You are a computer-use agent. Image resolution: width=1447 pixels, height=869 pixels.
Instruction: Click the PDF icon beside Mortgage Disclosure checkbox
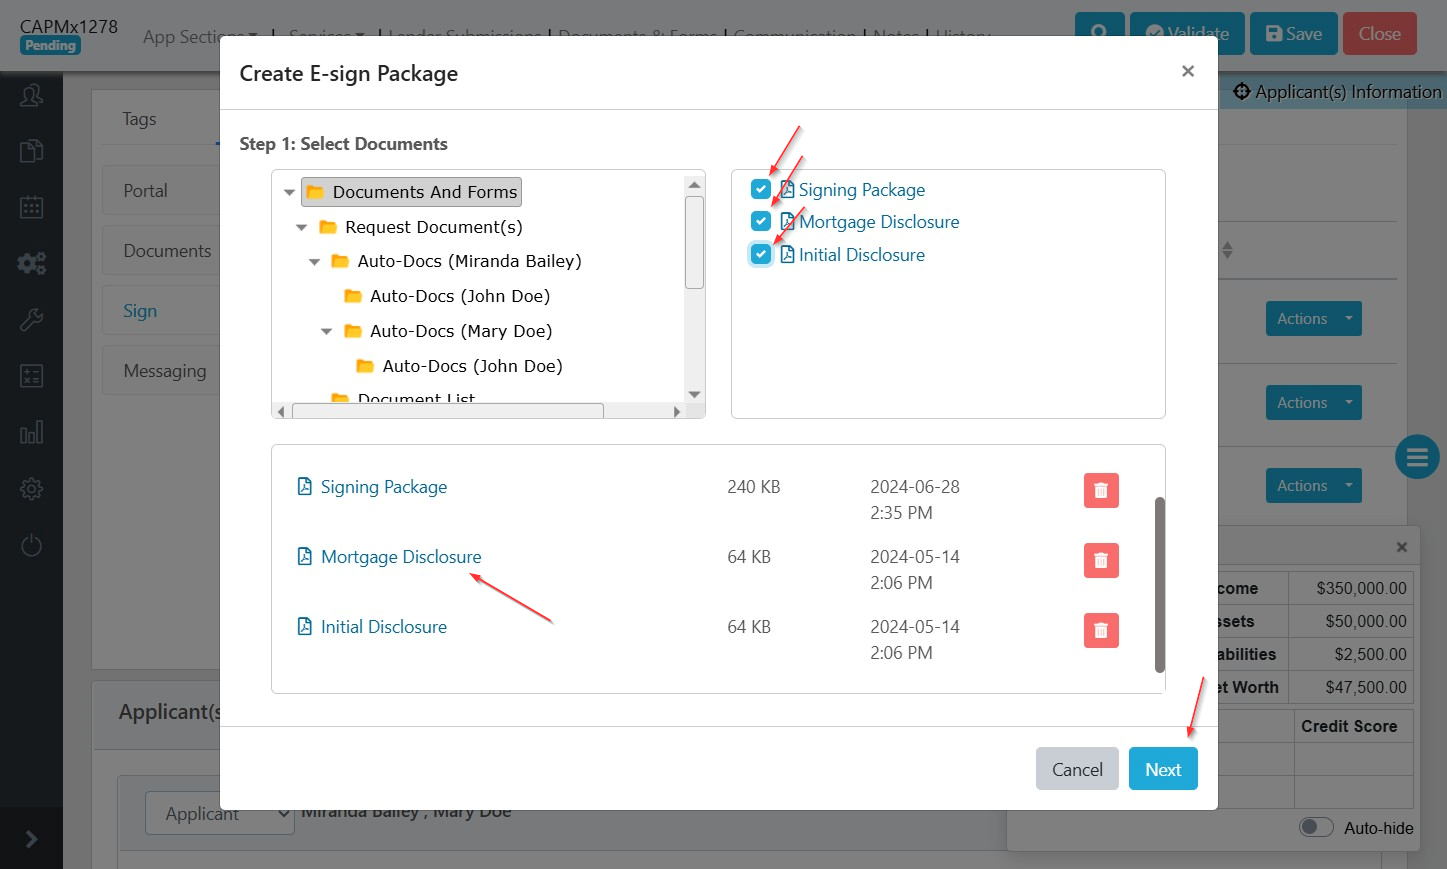coord(788,222)
